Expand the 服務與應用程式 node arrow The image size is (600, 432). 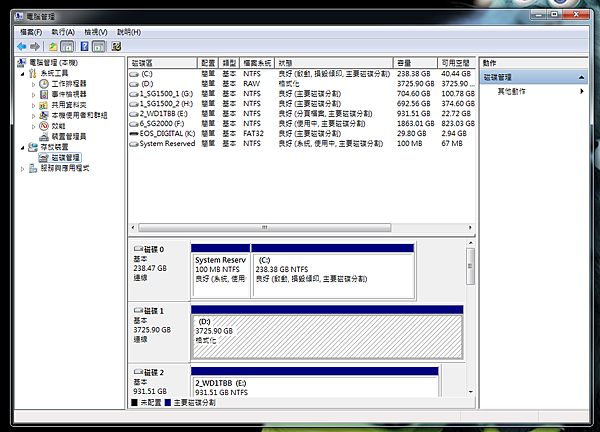(23, 169)
